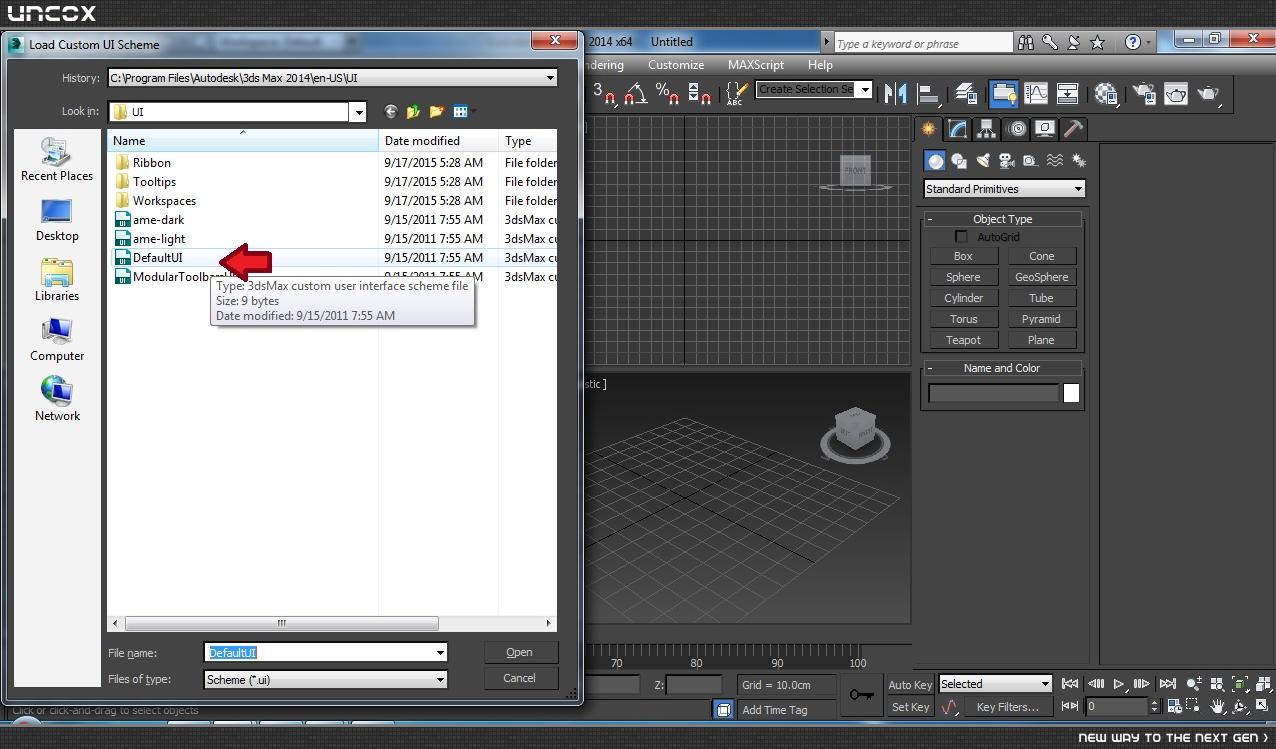This screenshot has height=749, width=1276.
Task: Select the Cameras category icon
Action: tap(1006, 160)
